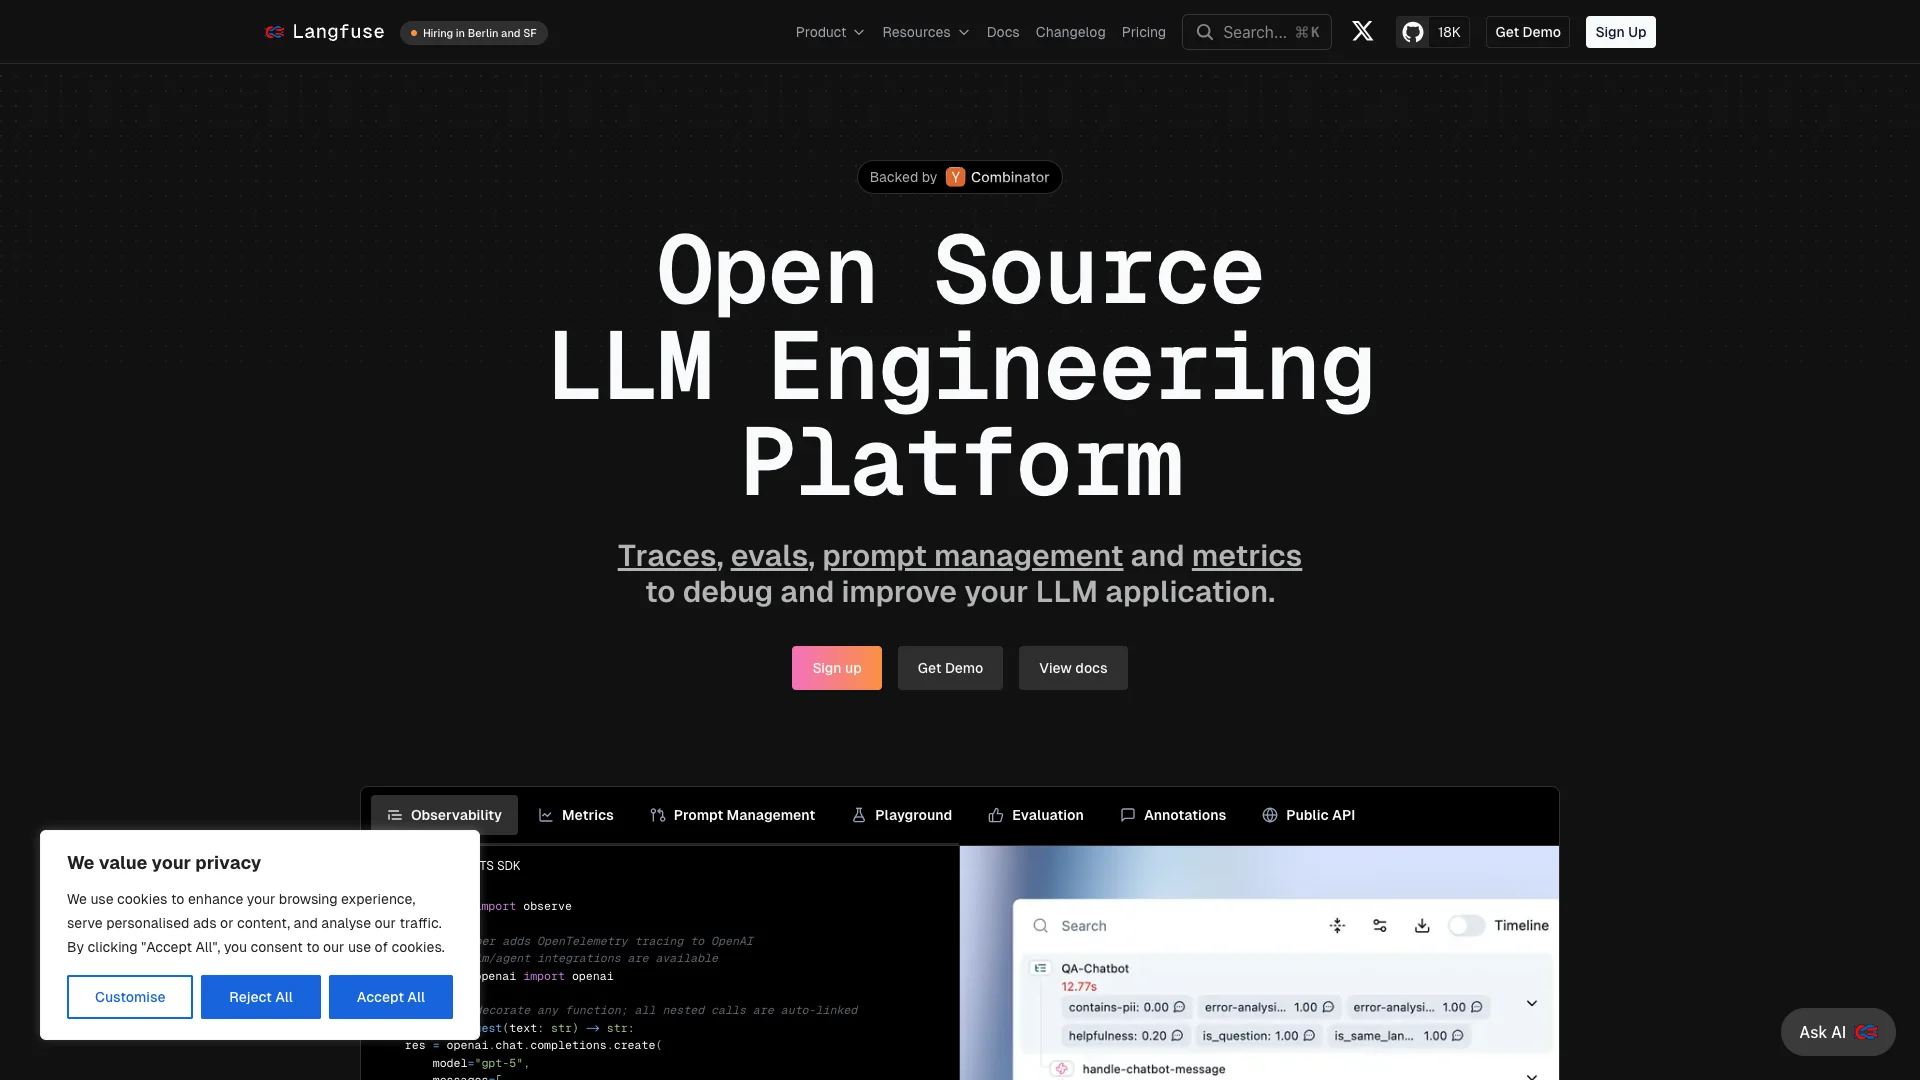
Task: Open trace view settings sliders icon
Action: [1380, 926]
